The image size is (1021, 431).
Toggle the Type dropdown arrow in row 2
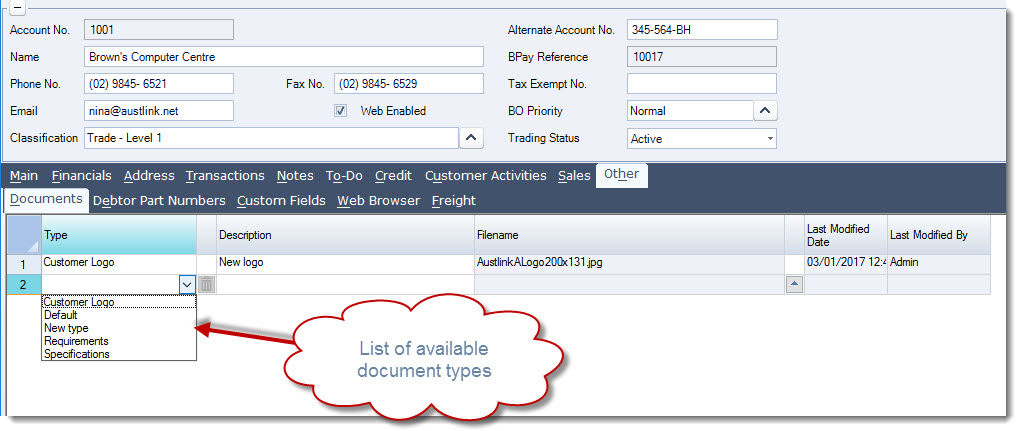186,285
